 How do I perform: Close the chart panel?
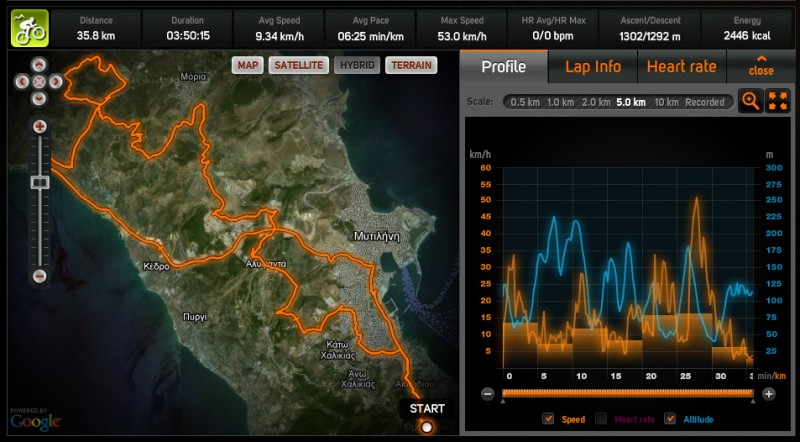pos(761,66)
